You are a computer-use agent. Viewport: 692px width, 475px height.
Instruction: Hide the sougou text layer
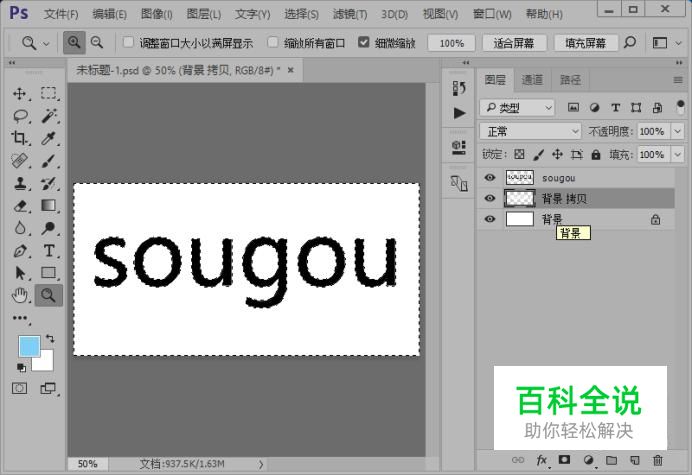(490, 177)
